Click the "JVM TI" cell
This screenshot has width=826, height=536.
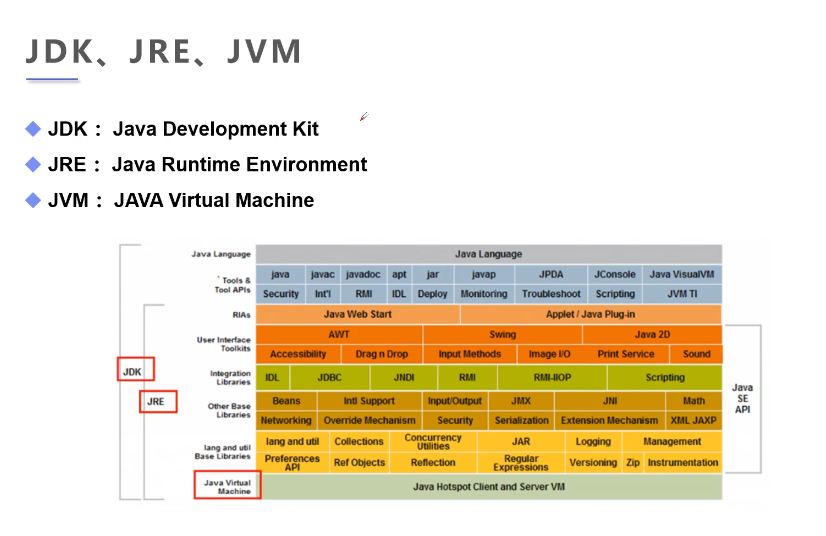682,294
